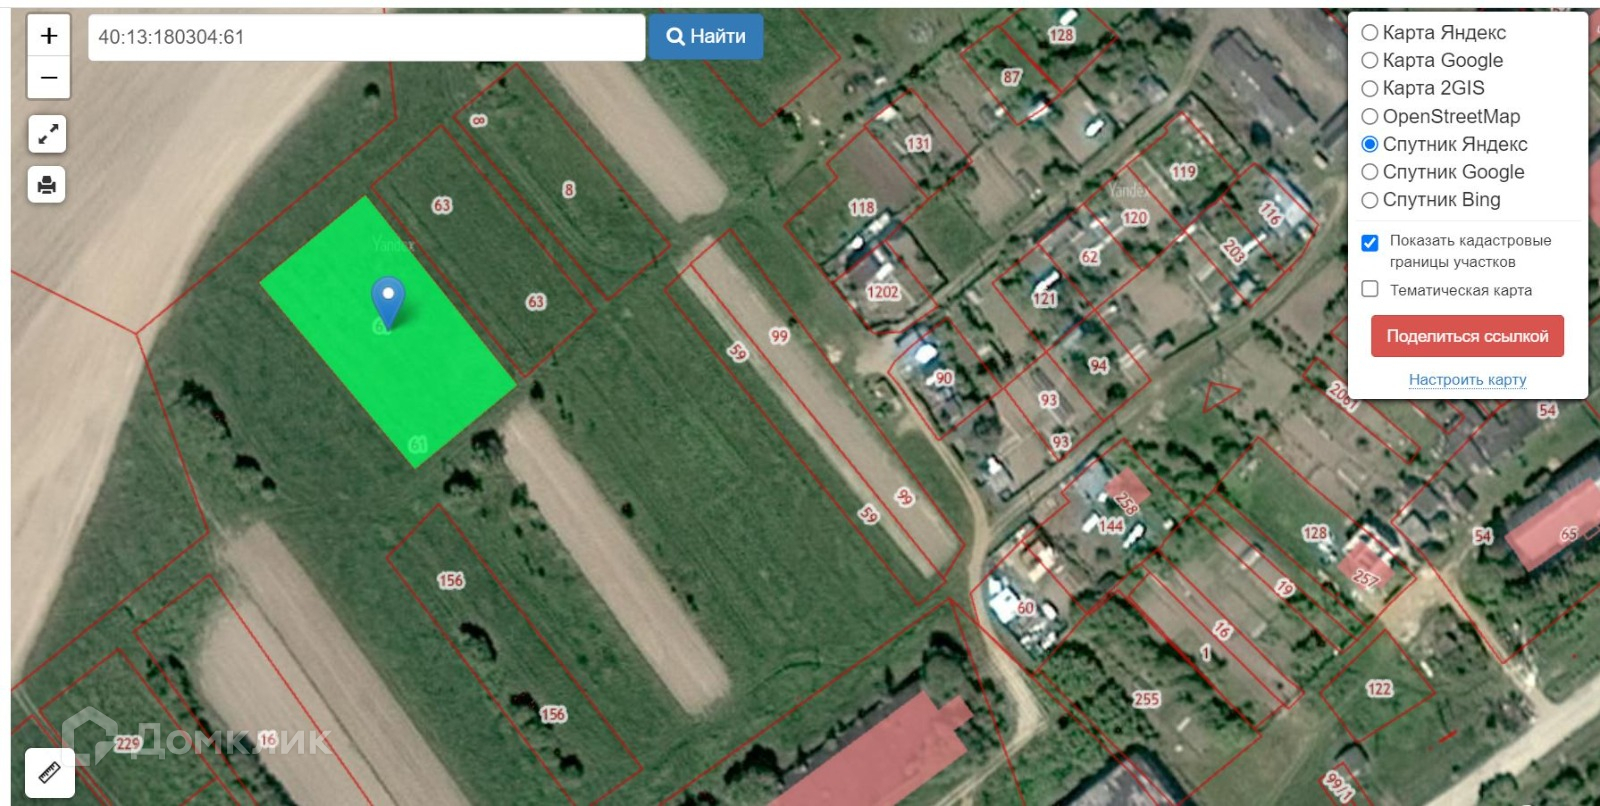1600x806 pixels.
Task: Select Спутник Яндекс satellite layer
Action: [1445, 144]
